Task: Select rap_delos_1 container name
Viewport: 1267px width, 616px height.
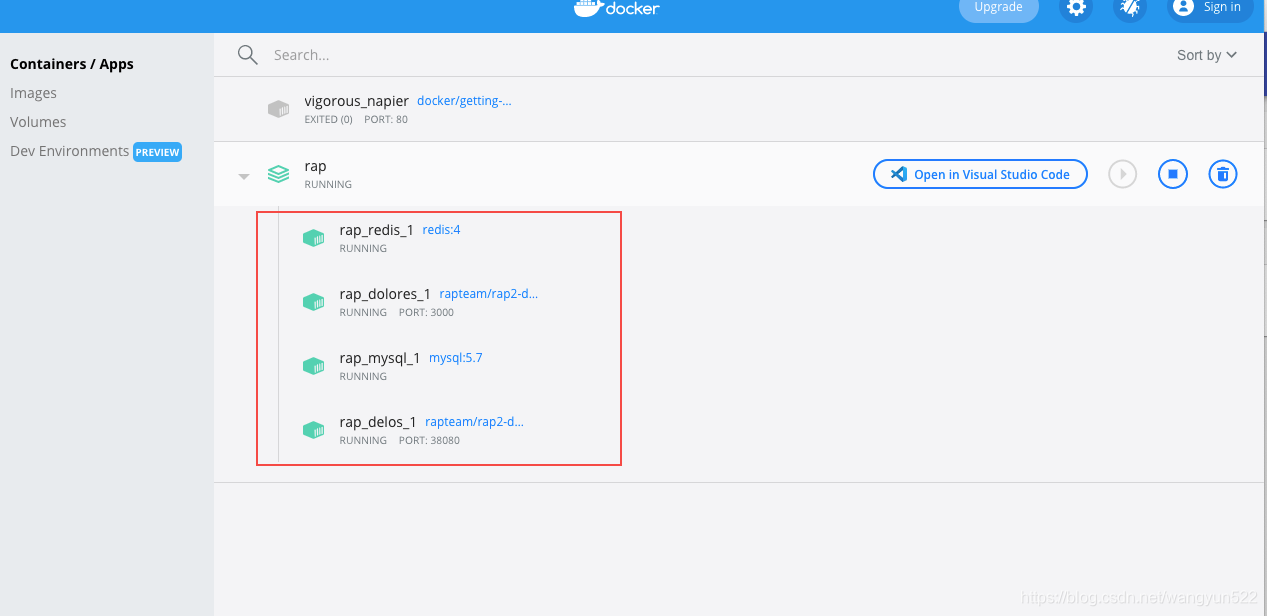Action: [378, 422]
